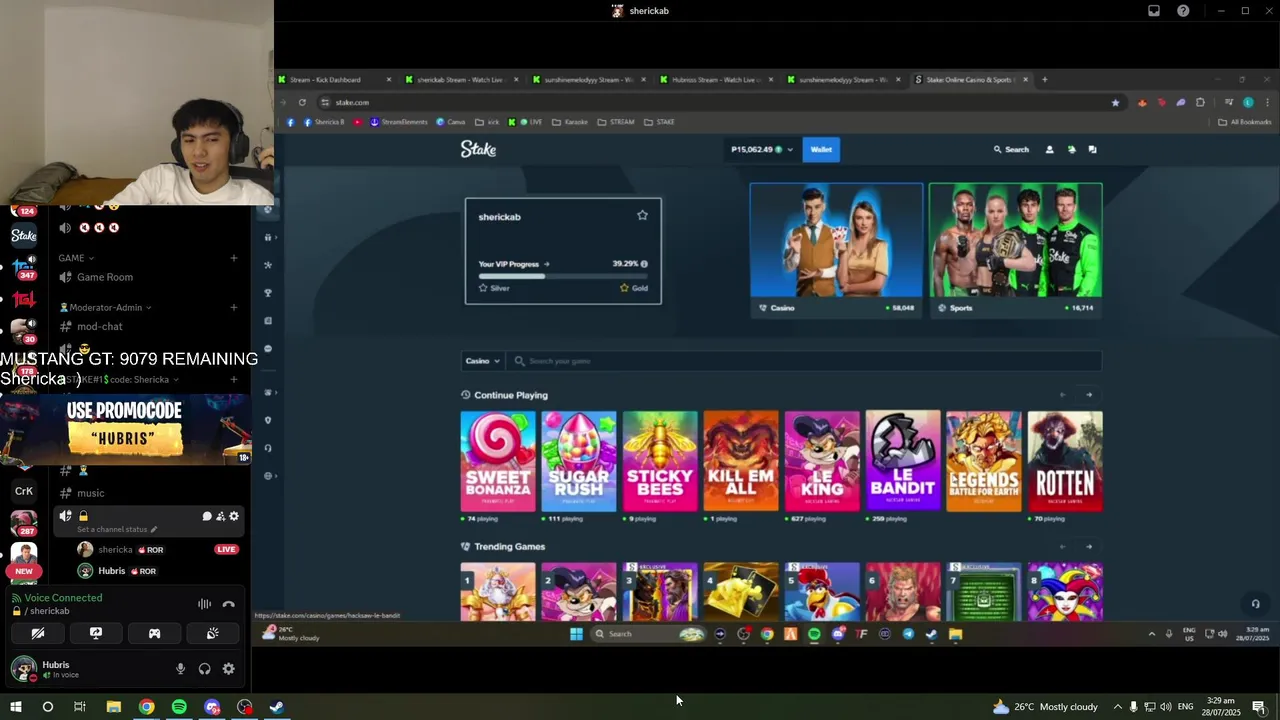Open the Wallet
The image size is (1280, 720).
click(x=821, y=150)
